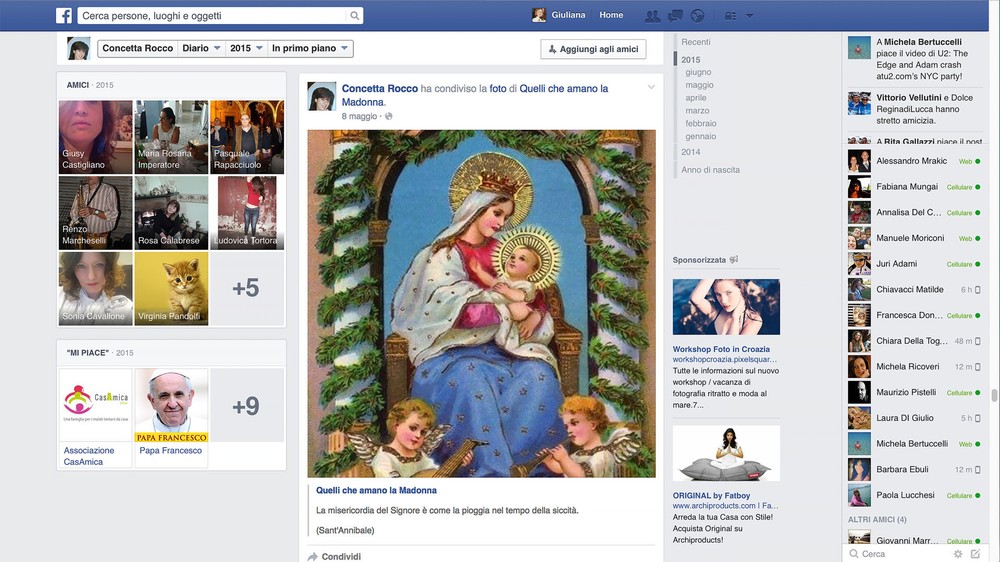Image resolution: width=1000 pixels, height=562 pixels.
Task: Open Associazione CasAmica page link
Action: (x=89, y=456)
